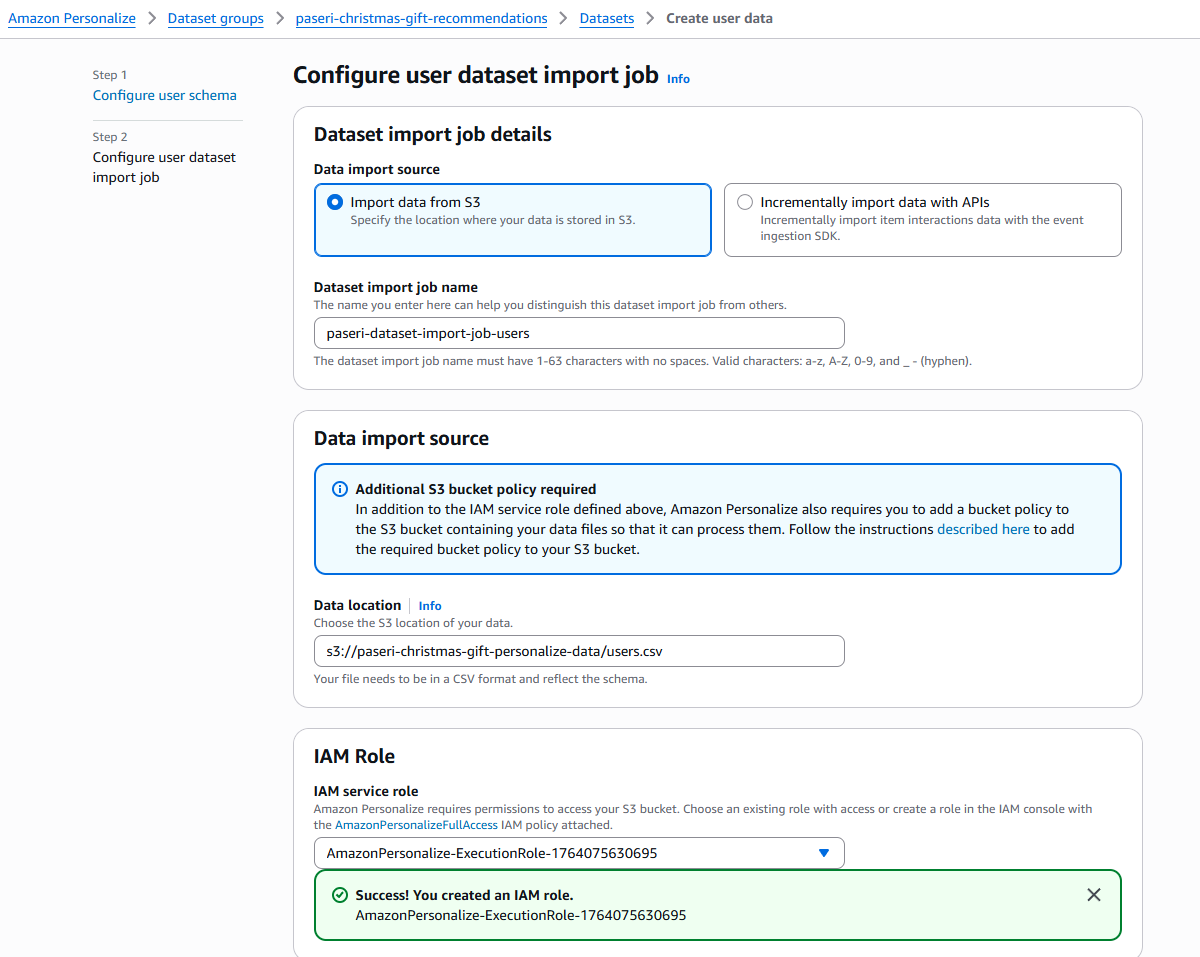Click Info link next to page heading
This screenshot has height=957, width=1200.
[x=678, y=79]
